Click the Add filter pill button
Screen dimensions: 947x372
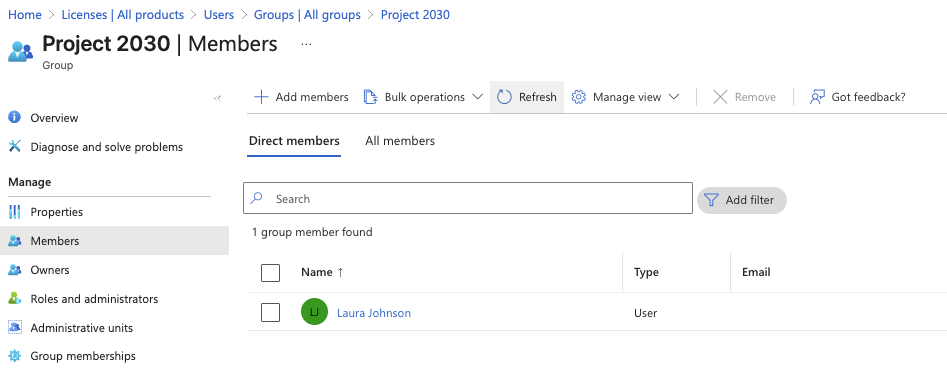pos(742,200)
